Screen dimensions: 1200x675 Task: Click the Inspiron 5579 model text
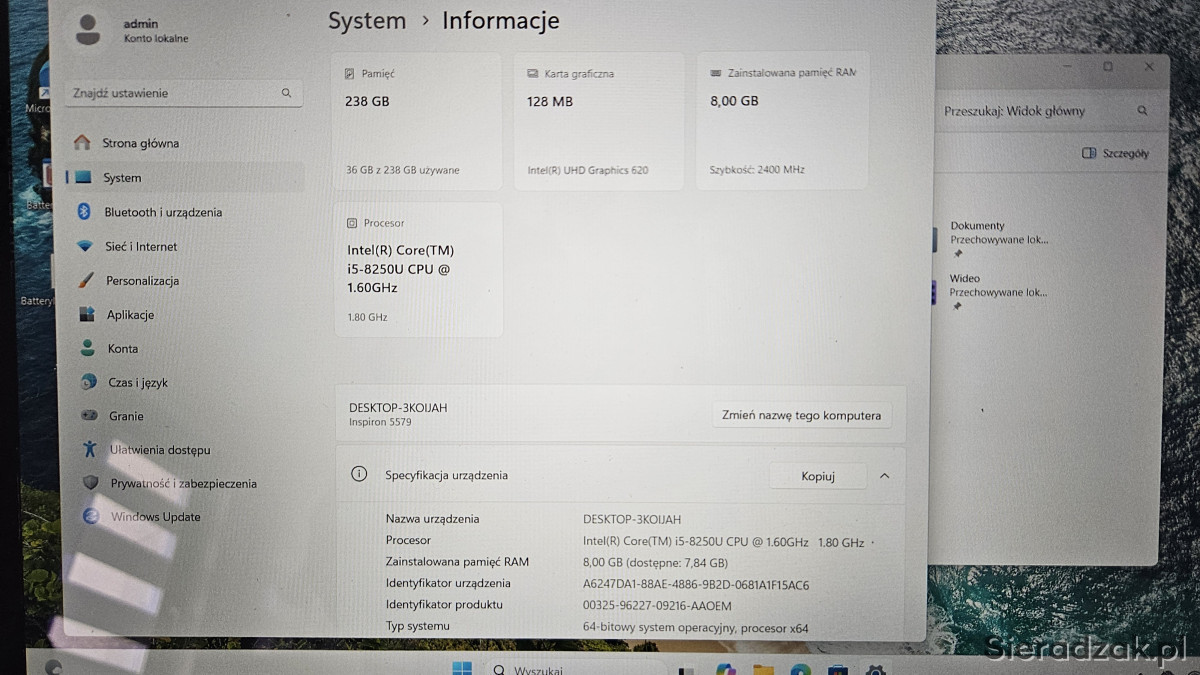click(x=380, y=422)
